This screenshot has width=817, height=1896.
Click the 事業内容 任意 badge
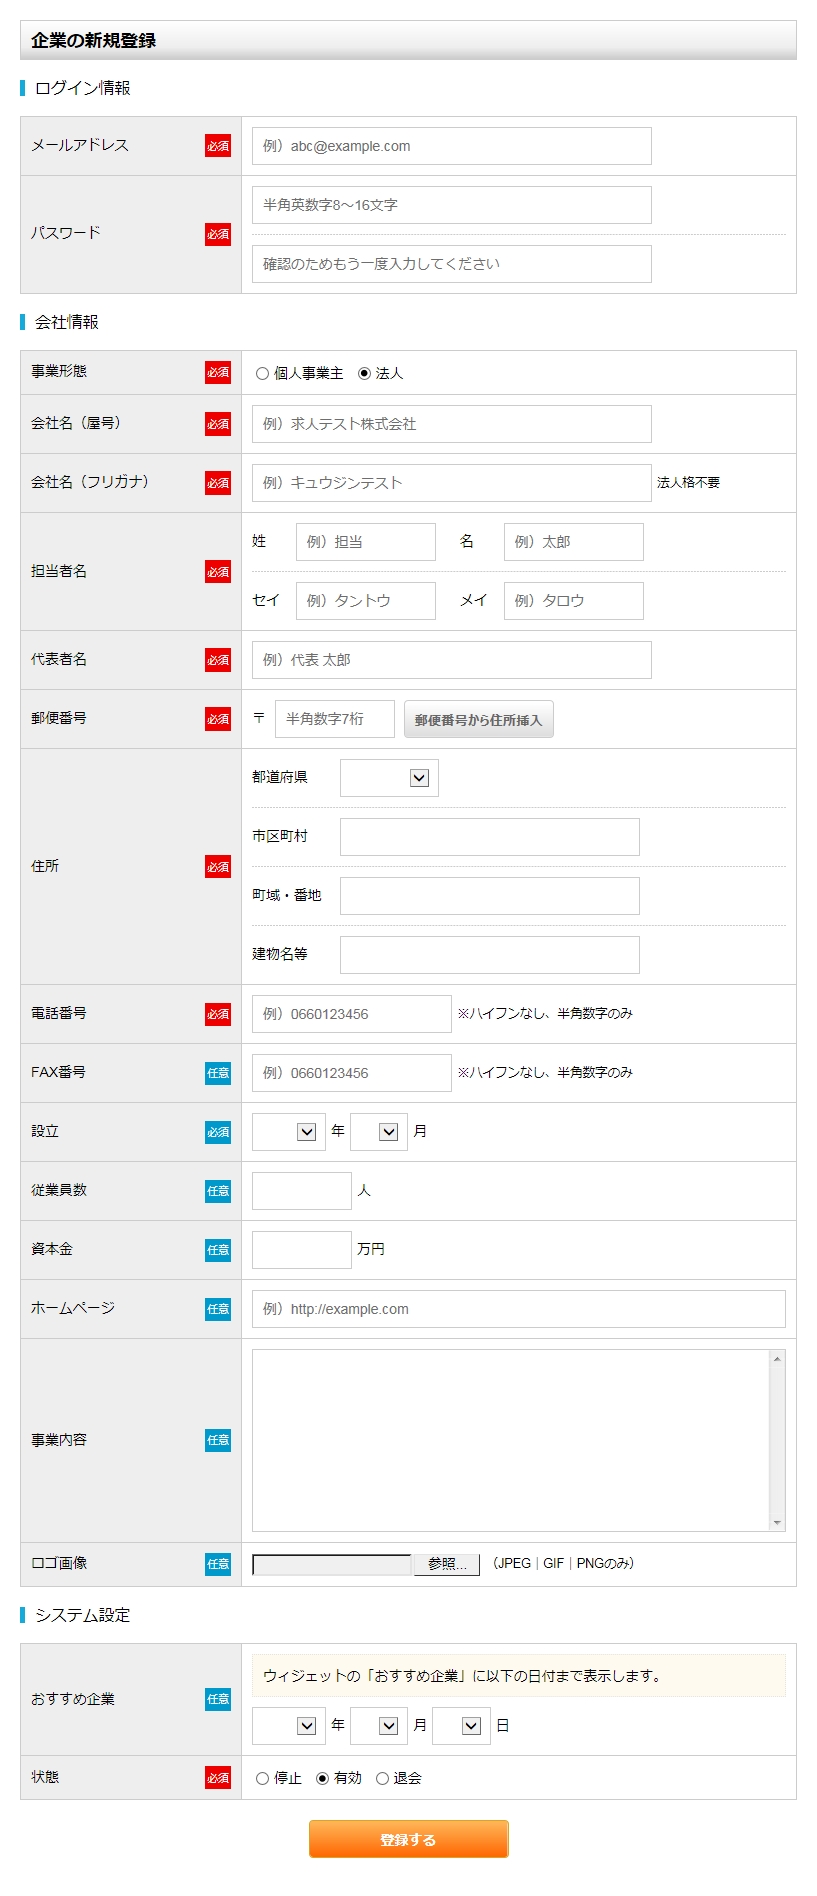218,1440
